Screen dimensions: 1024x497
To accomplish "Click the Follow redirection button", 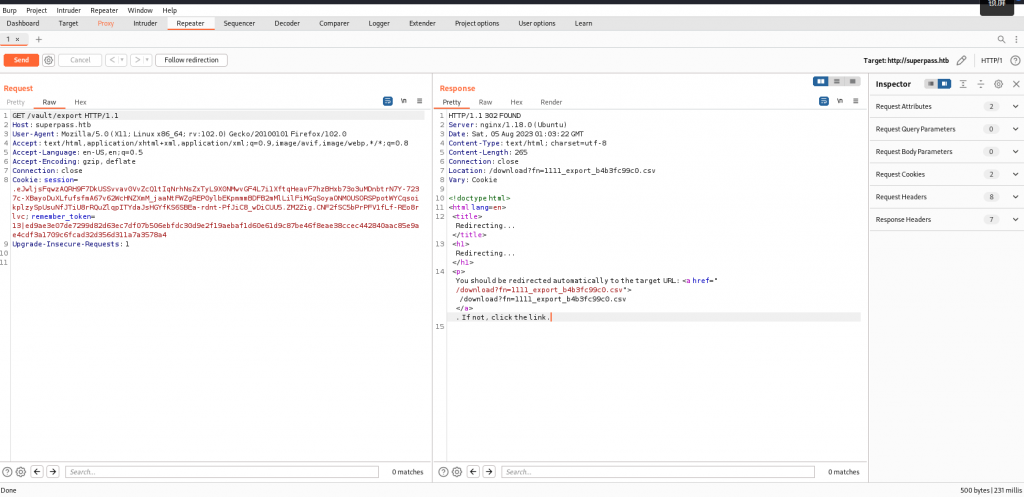I will 191,60.
